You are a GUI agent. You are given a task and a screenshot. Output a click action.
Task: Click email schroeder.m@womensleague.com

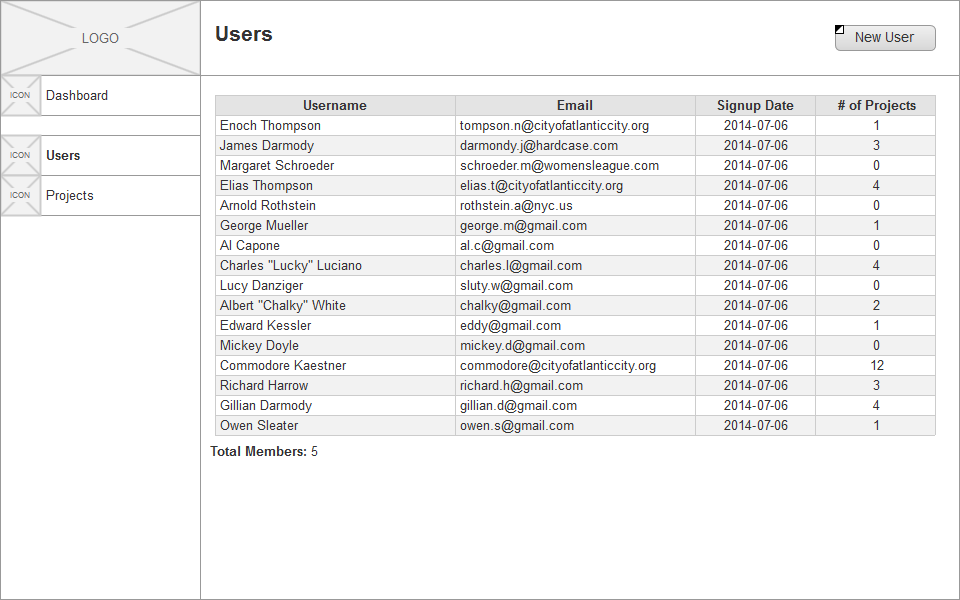click(x=560, y=165)
